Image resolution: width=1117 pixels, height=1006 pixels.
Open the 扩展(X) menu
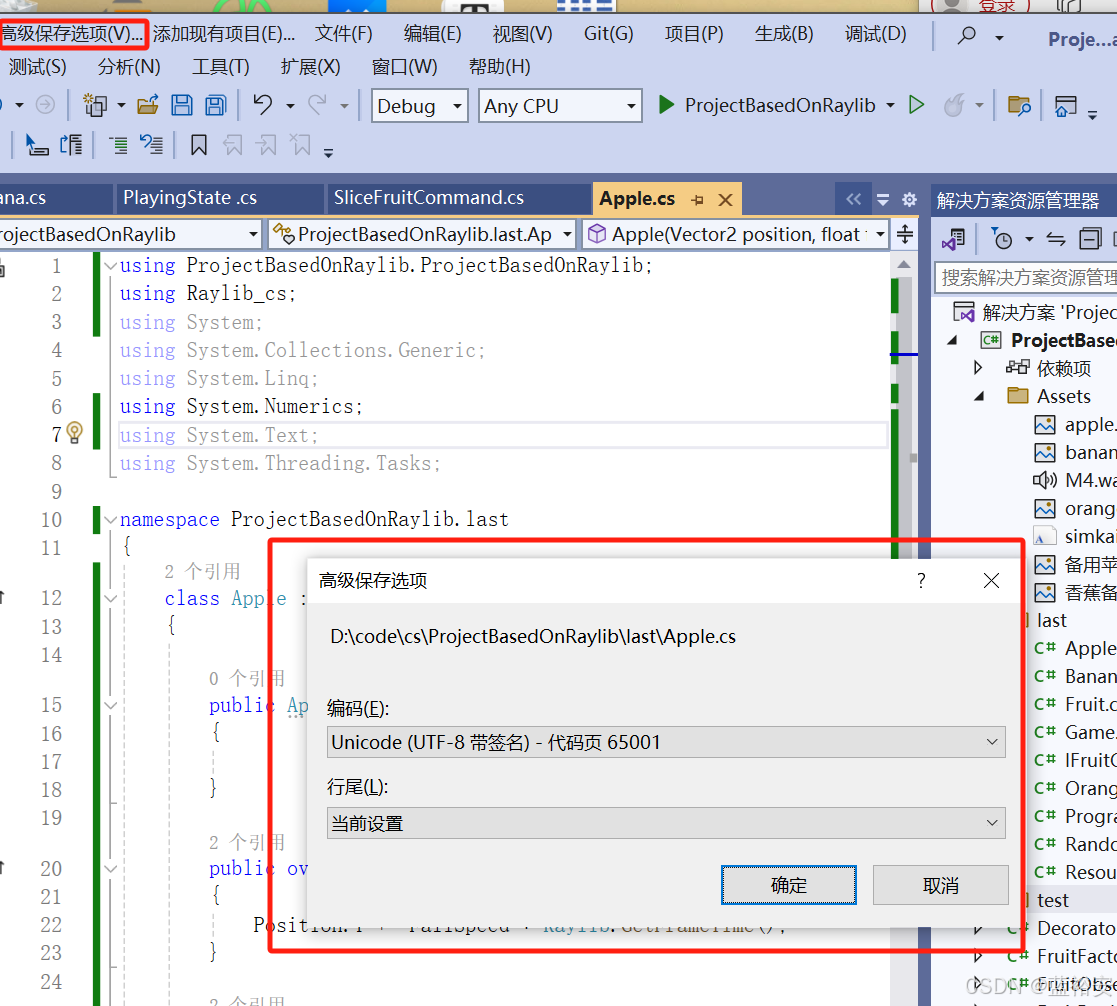[311, 67]
